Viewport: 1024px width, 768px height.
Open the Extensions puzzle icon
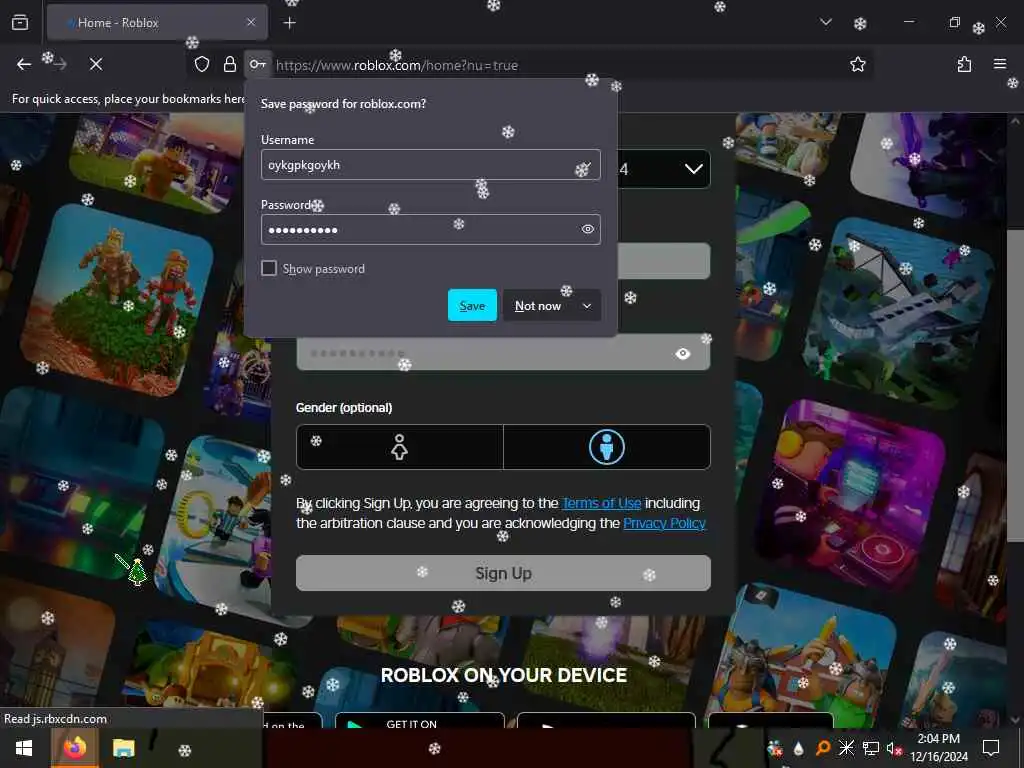click(964, 64)
